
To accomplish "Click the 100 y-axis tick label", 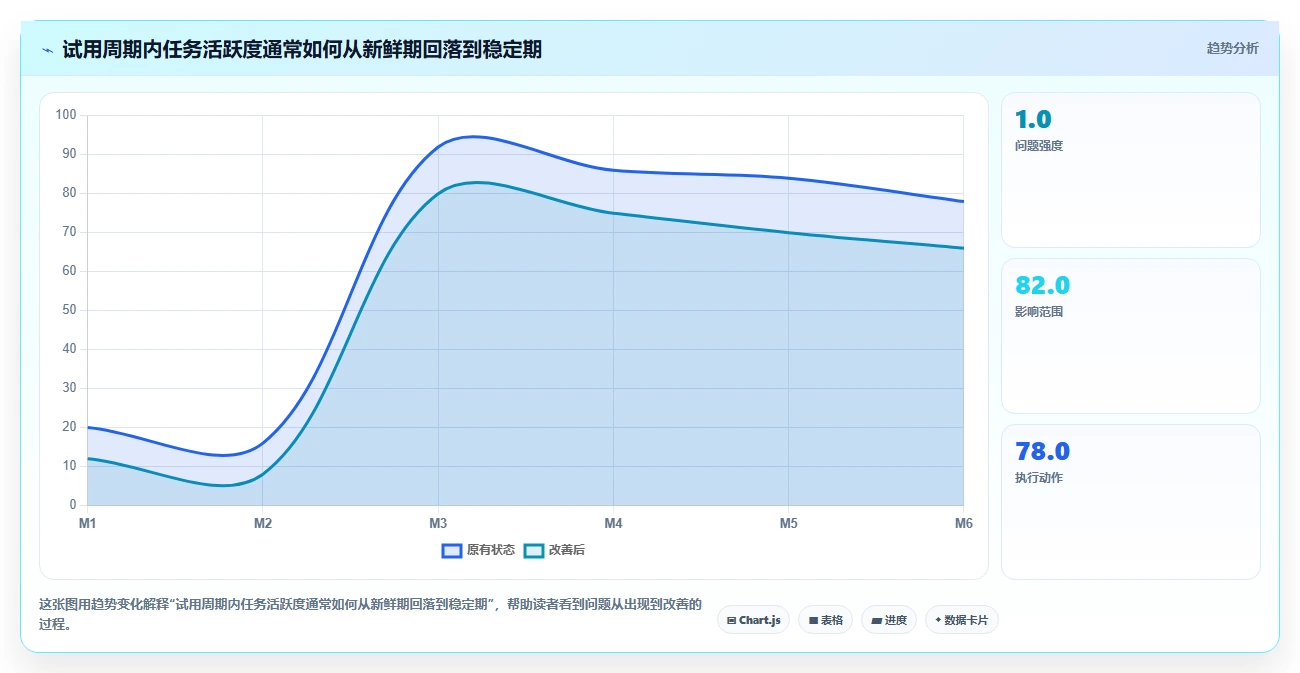I will [66, 115].
